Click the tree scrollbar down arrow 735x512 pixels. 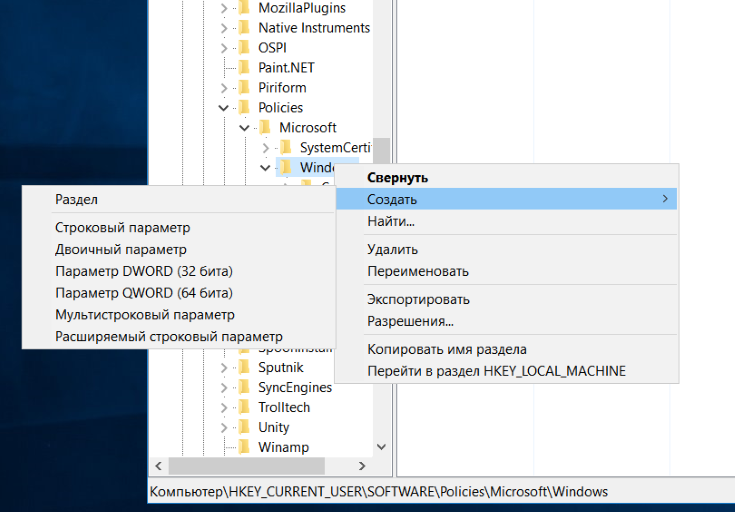point(381,447)
